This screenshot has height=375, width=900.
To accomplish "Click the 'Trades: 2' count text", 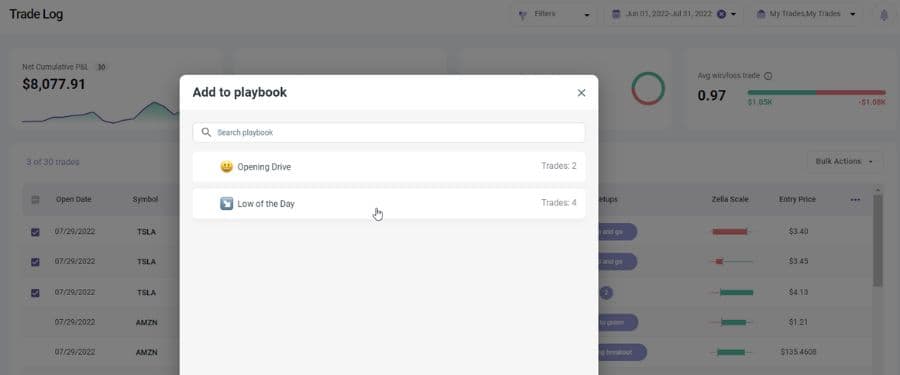I will coord(558,167).
